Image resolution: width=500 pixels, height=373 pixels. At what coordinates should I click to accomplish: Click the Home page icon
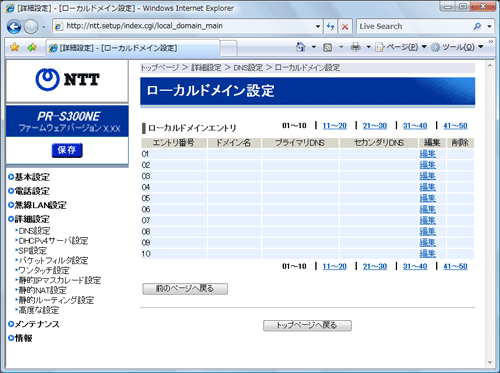click(x=301, y=47)
